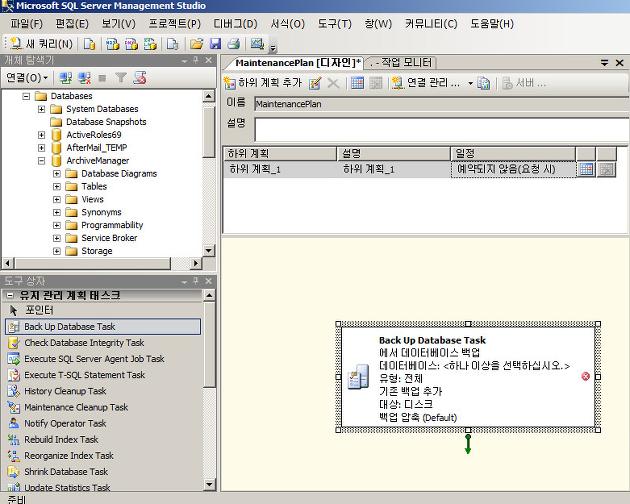Open the dropdown arrow beside 연결 관리
This screenshot has height=504, width=630.
coord(470,84)
